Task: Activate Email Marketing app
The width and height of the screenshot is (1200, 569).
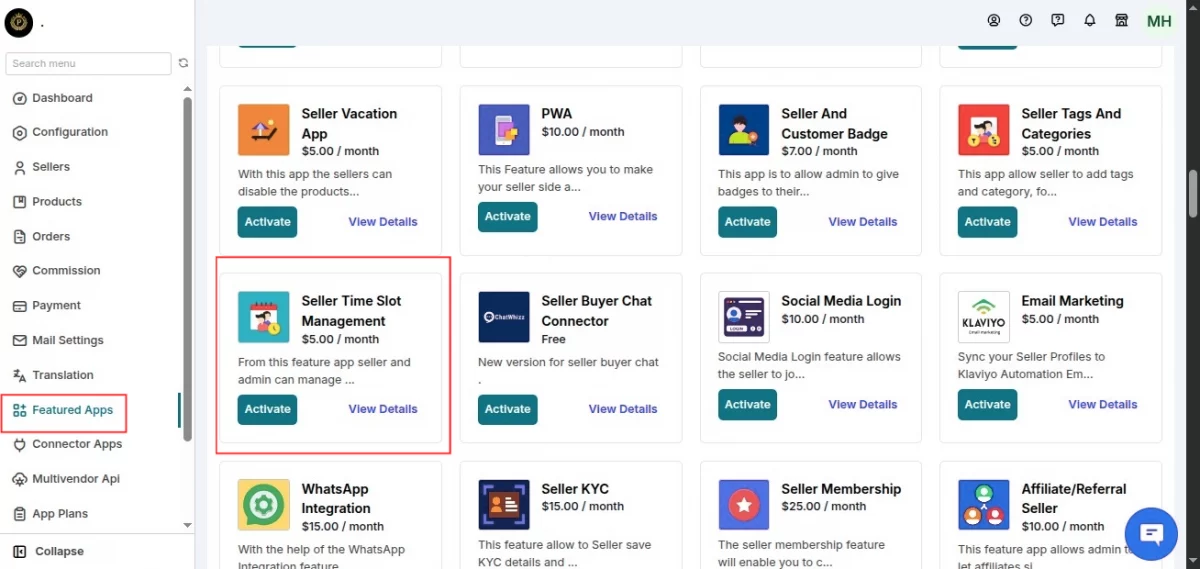Action: (987, 404)
